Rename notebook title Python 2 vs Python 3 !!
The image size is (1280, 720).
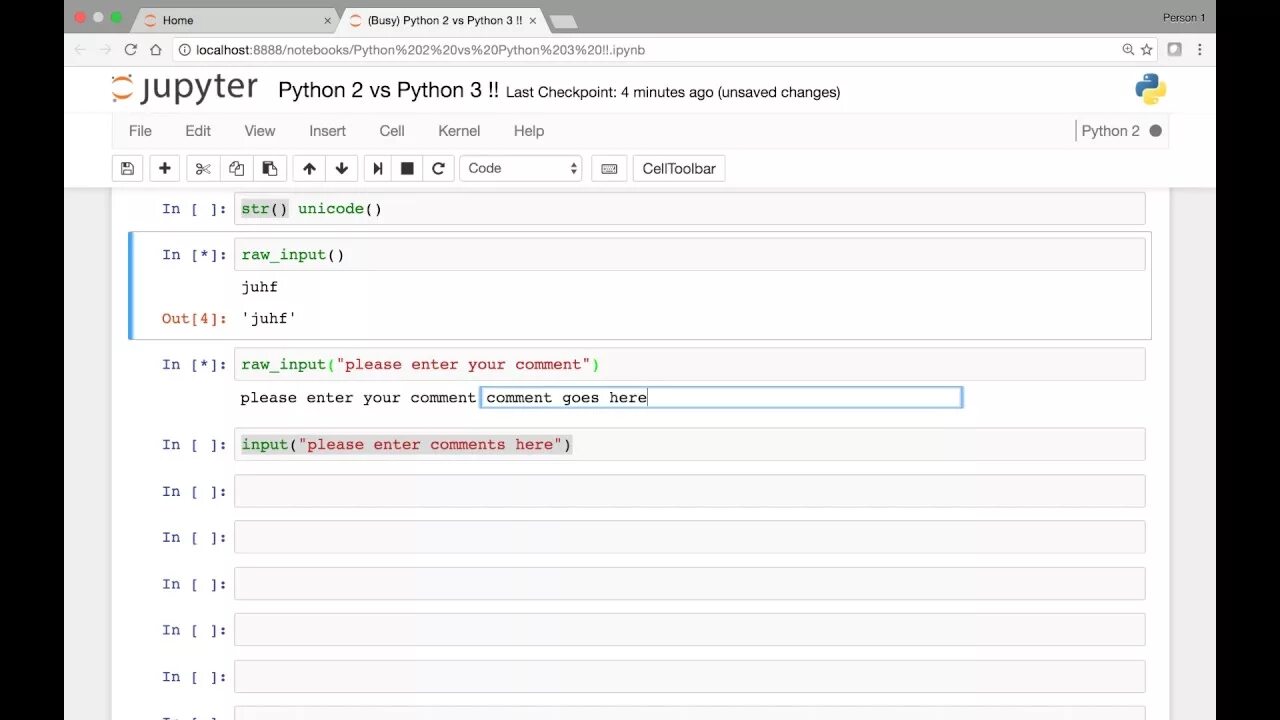[x=388, y=90]
